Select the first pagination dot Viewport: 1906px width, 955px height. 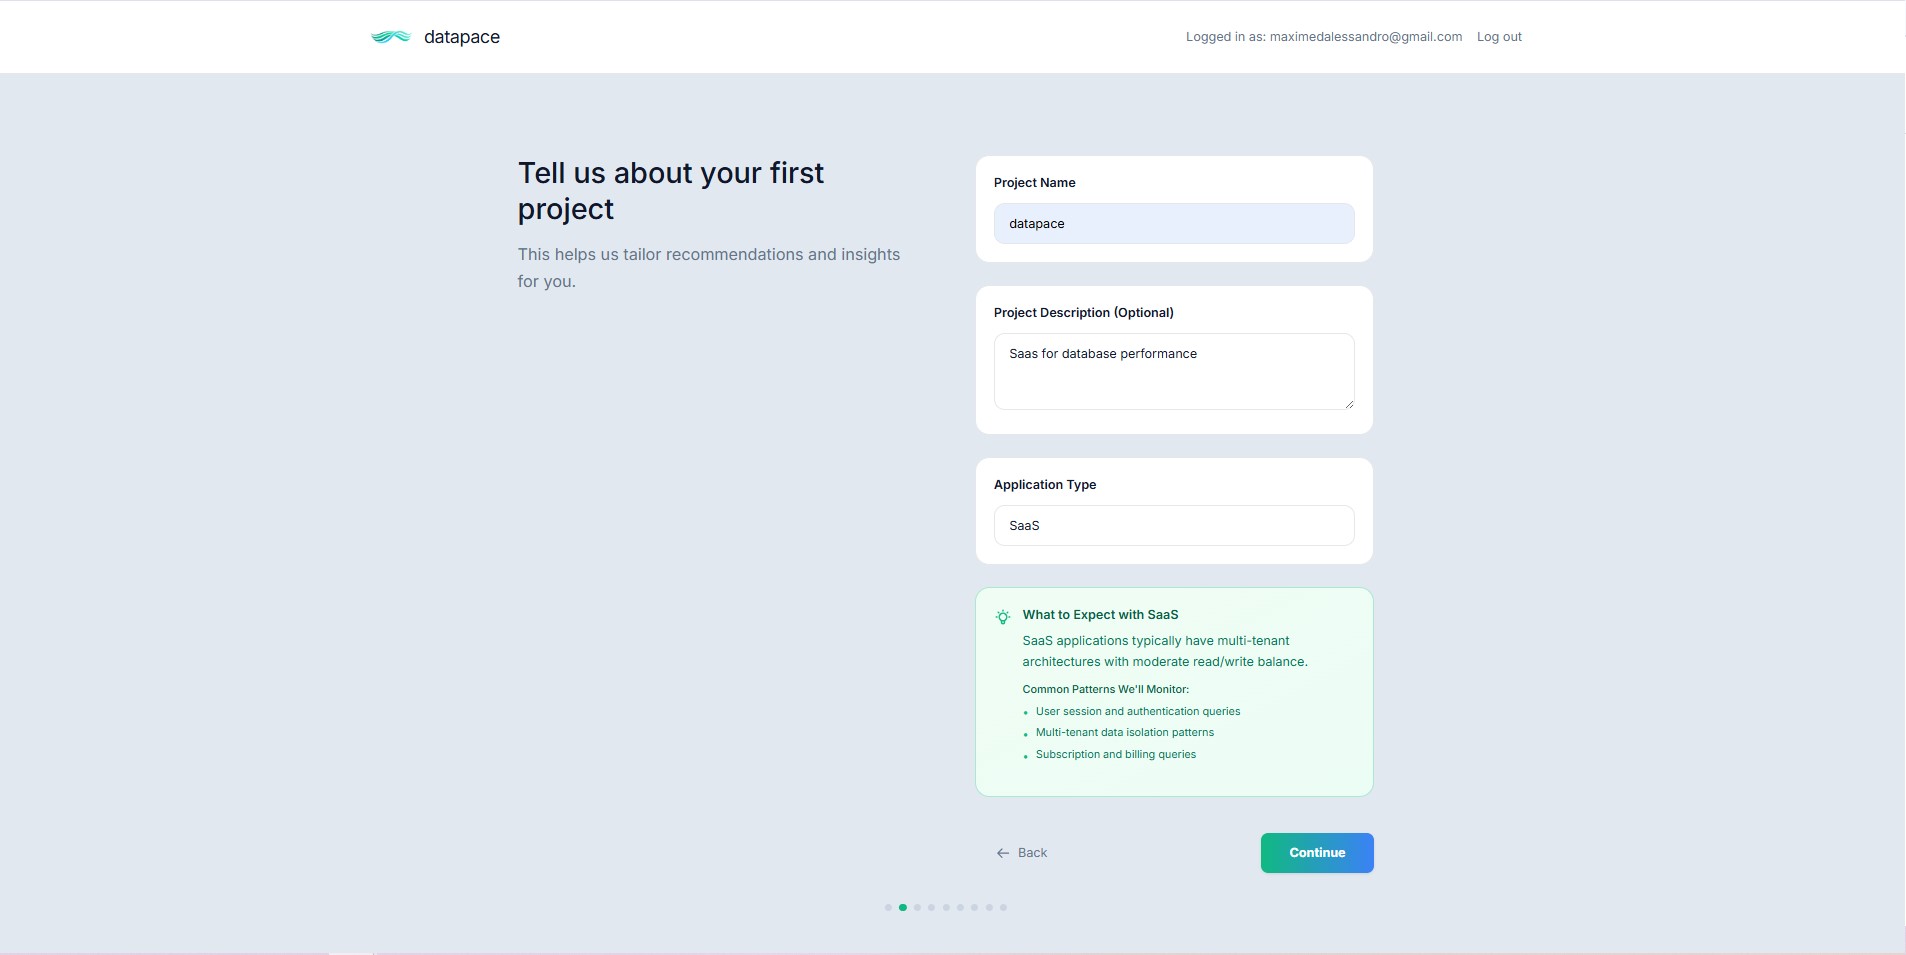(888, 907)
